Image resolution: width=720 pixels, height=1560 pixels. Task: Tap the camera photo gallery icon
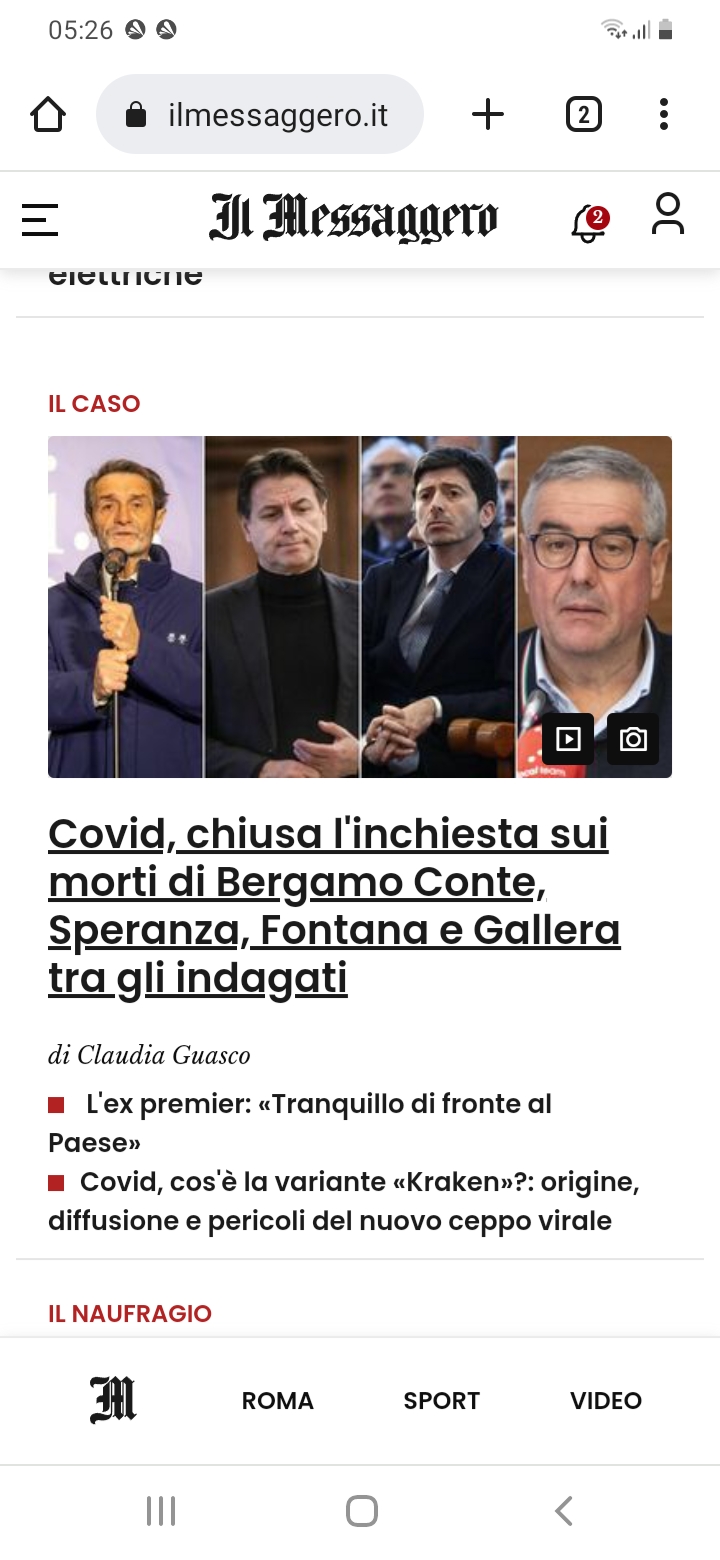[633, 739]
